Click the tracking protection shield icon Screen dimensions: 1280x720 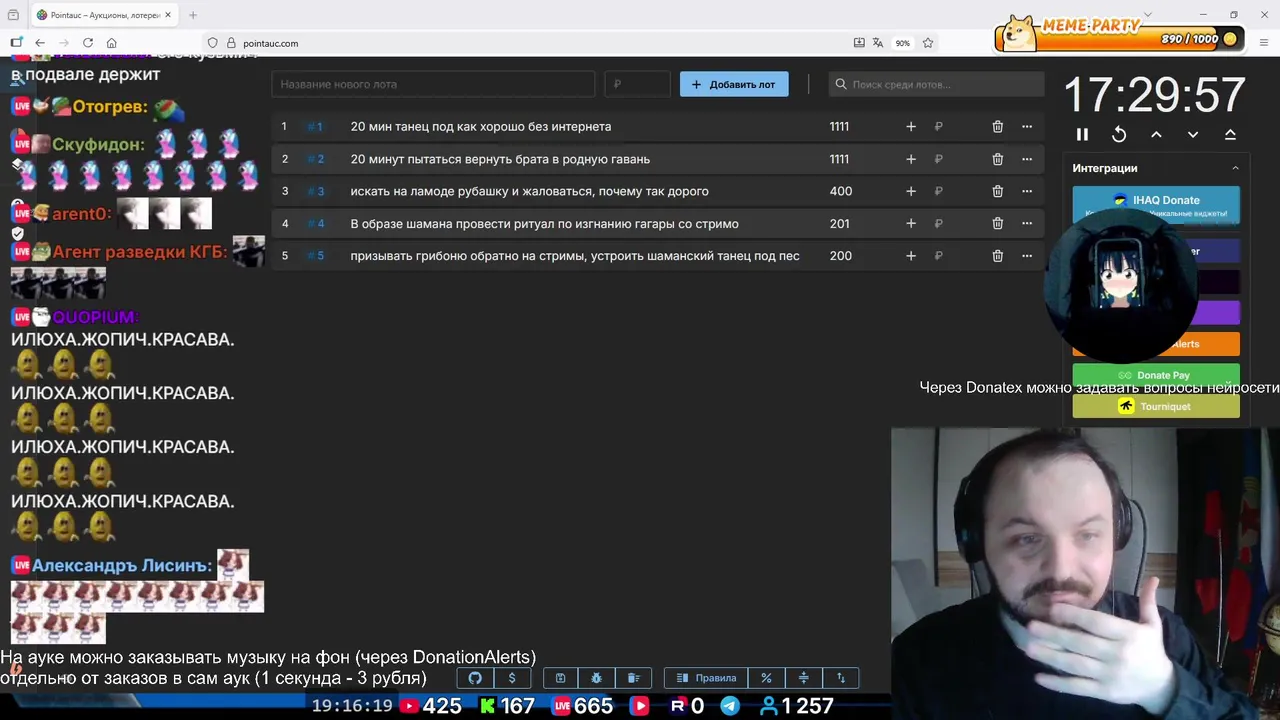[212, 43]
